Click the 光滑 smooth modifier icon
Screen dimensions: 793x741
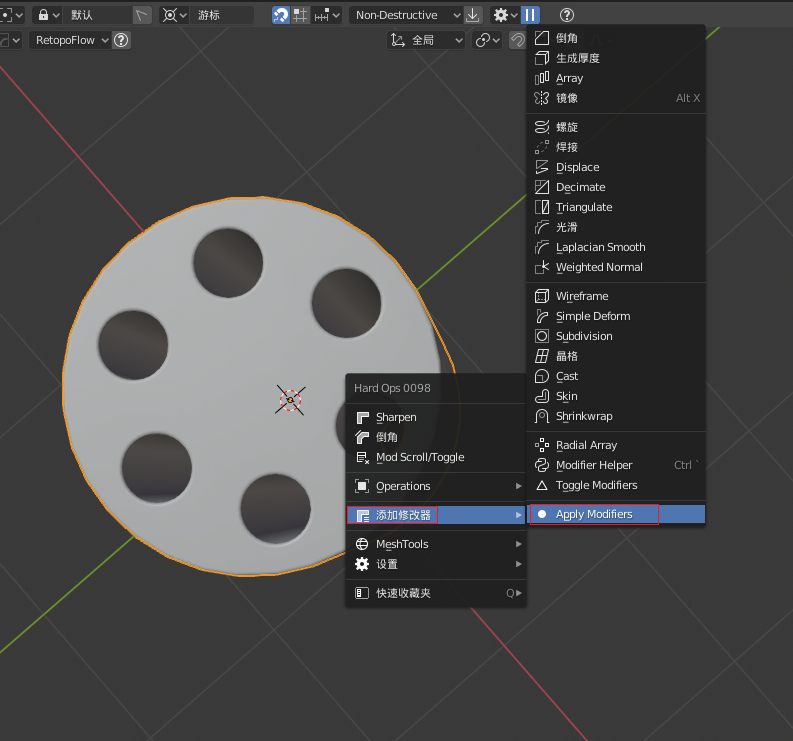pyautogui.click(x=542, y=227)
